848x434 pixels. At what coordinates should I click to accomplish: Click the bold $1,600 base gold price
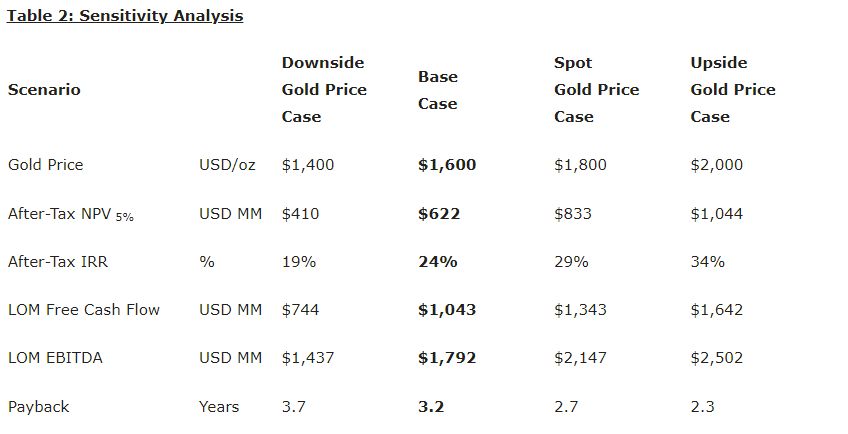point(446,165)
